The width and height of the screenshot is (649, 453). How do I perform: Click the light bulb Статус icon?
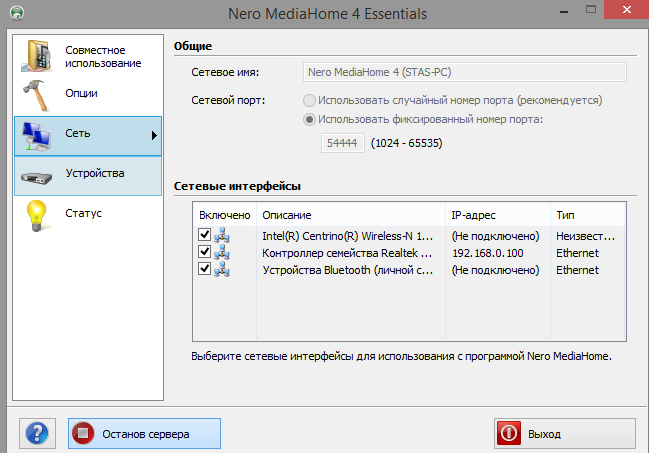pos(36,214)
